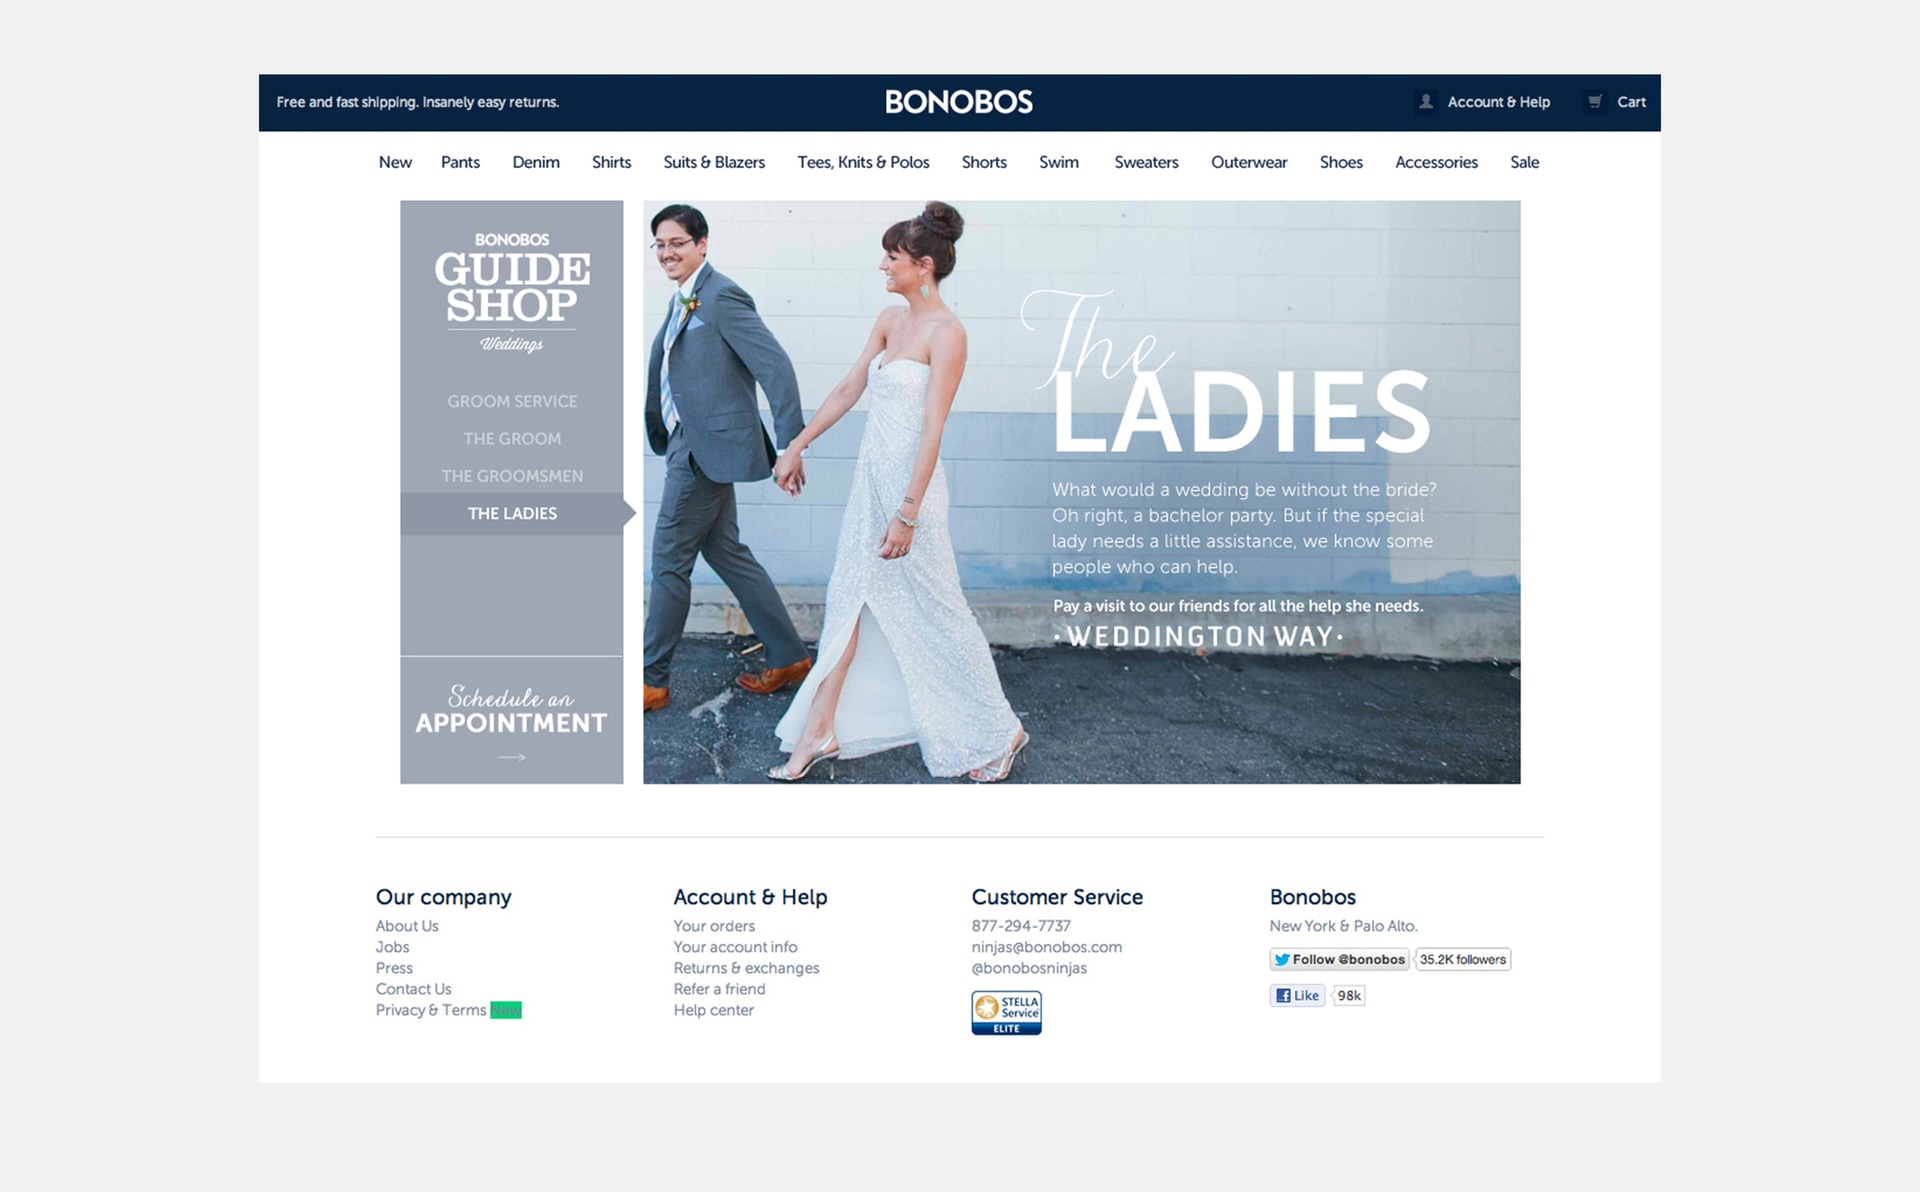The image size is (1920, 1192).
Task: Click the shopping cart icon
Action: click(1595, 102)
